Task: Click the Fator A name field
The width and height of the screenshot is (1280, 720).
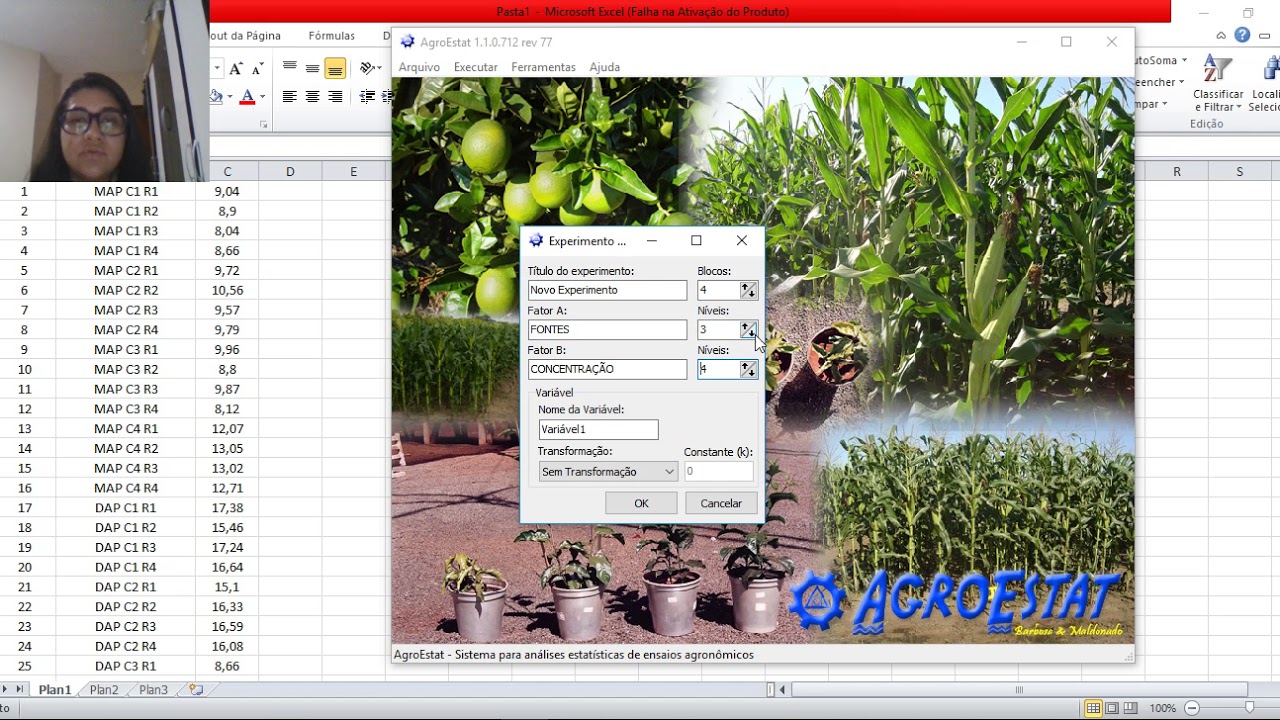Action: [x=607, y=329]
